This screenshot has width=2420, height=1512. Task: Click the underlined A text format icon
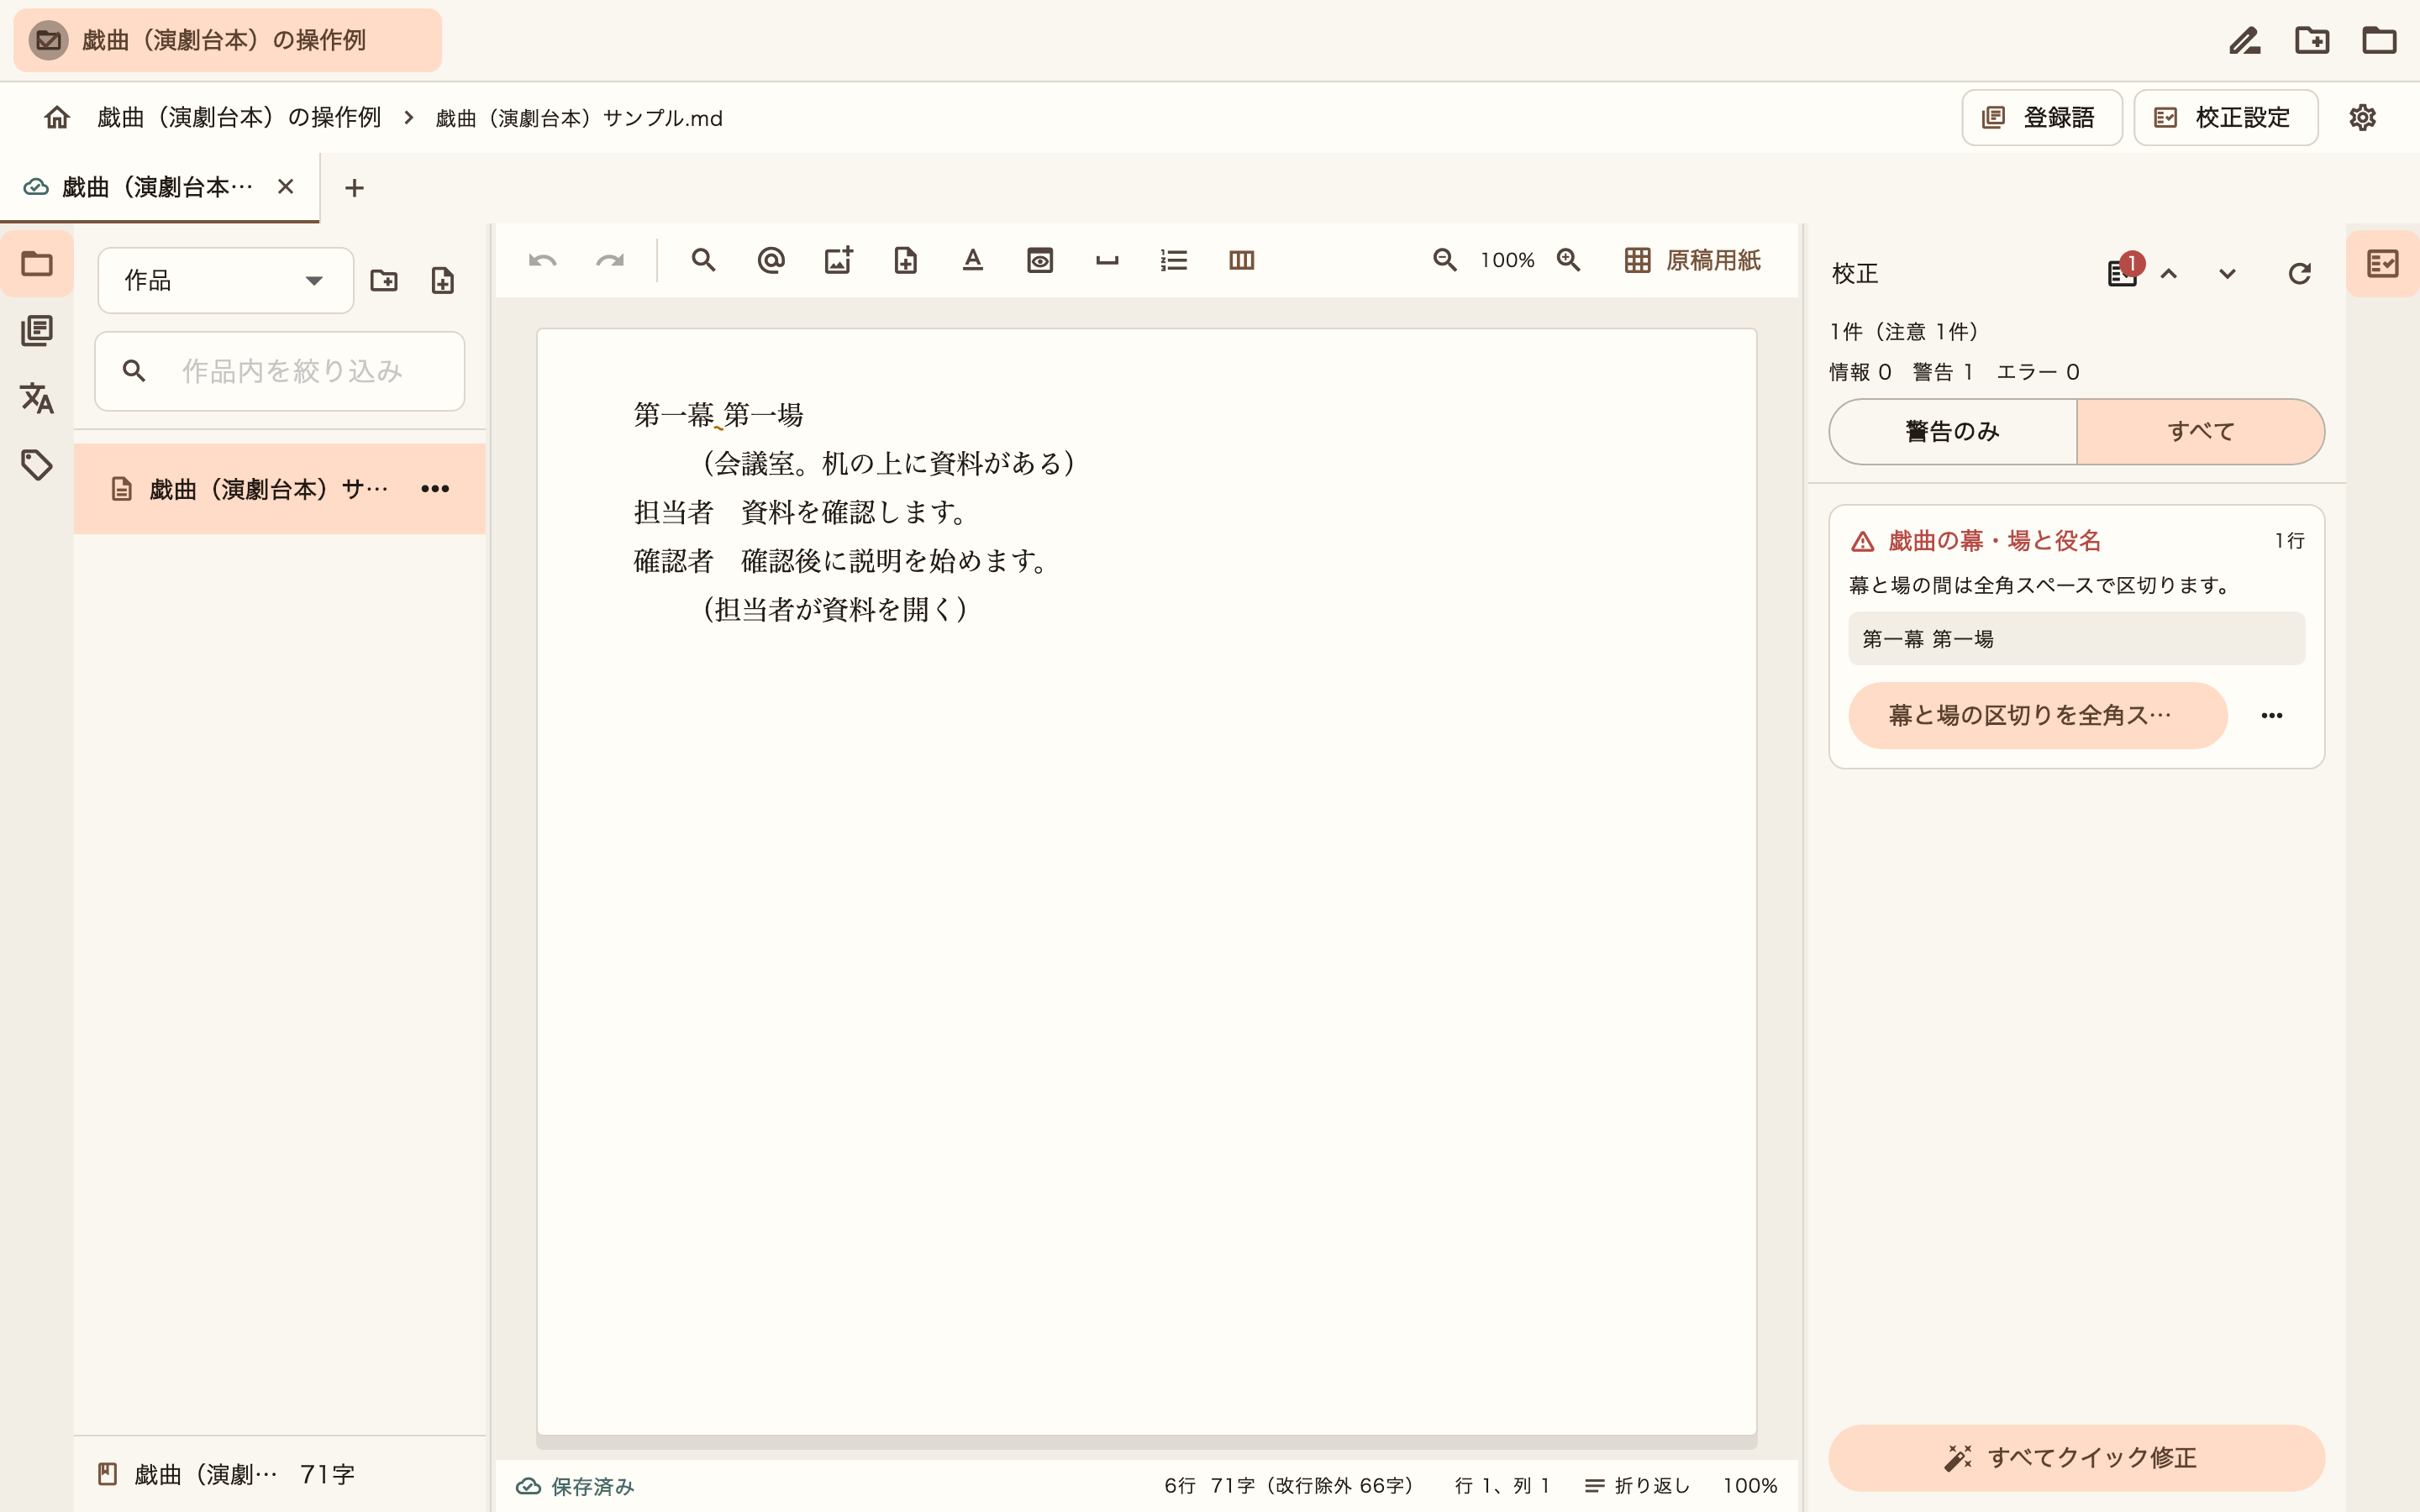(x=973, y=261)
